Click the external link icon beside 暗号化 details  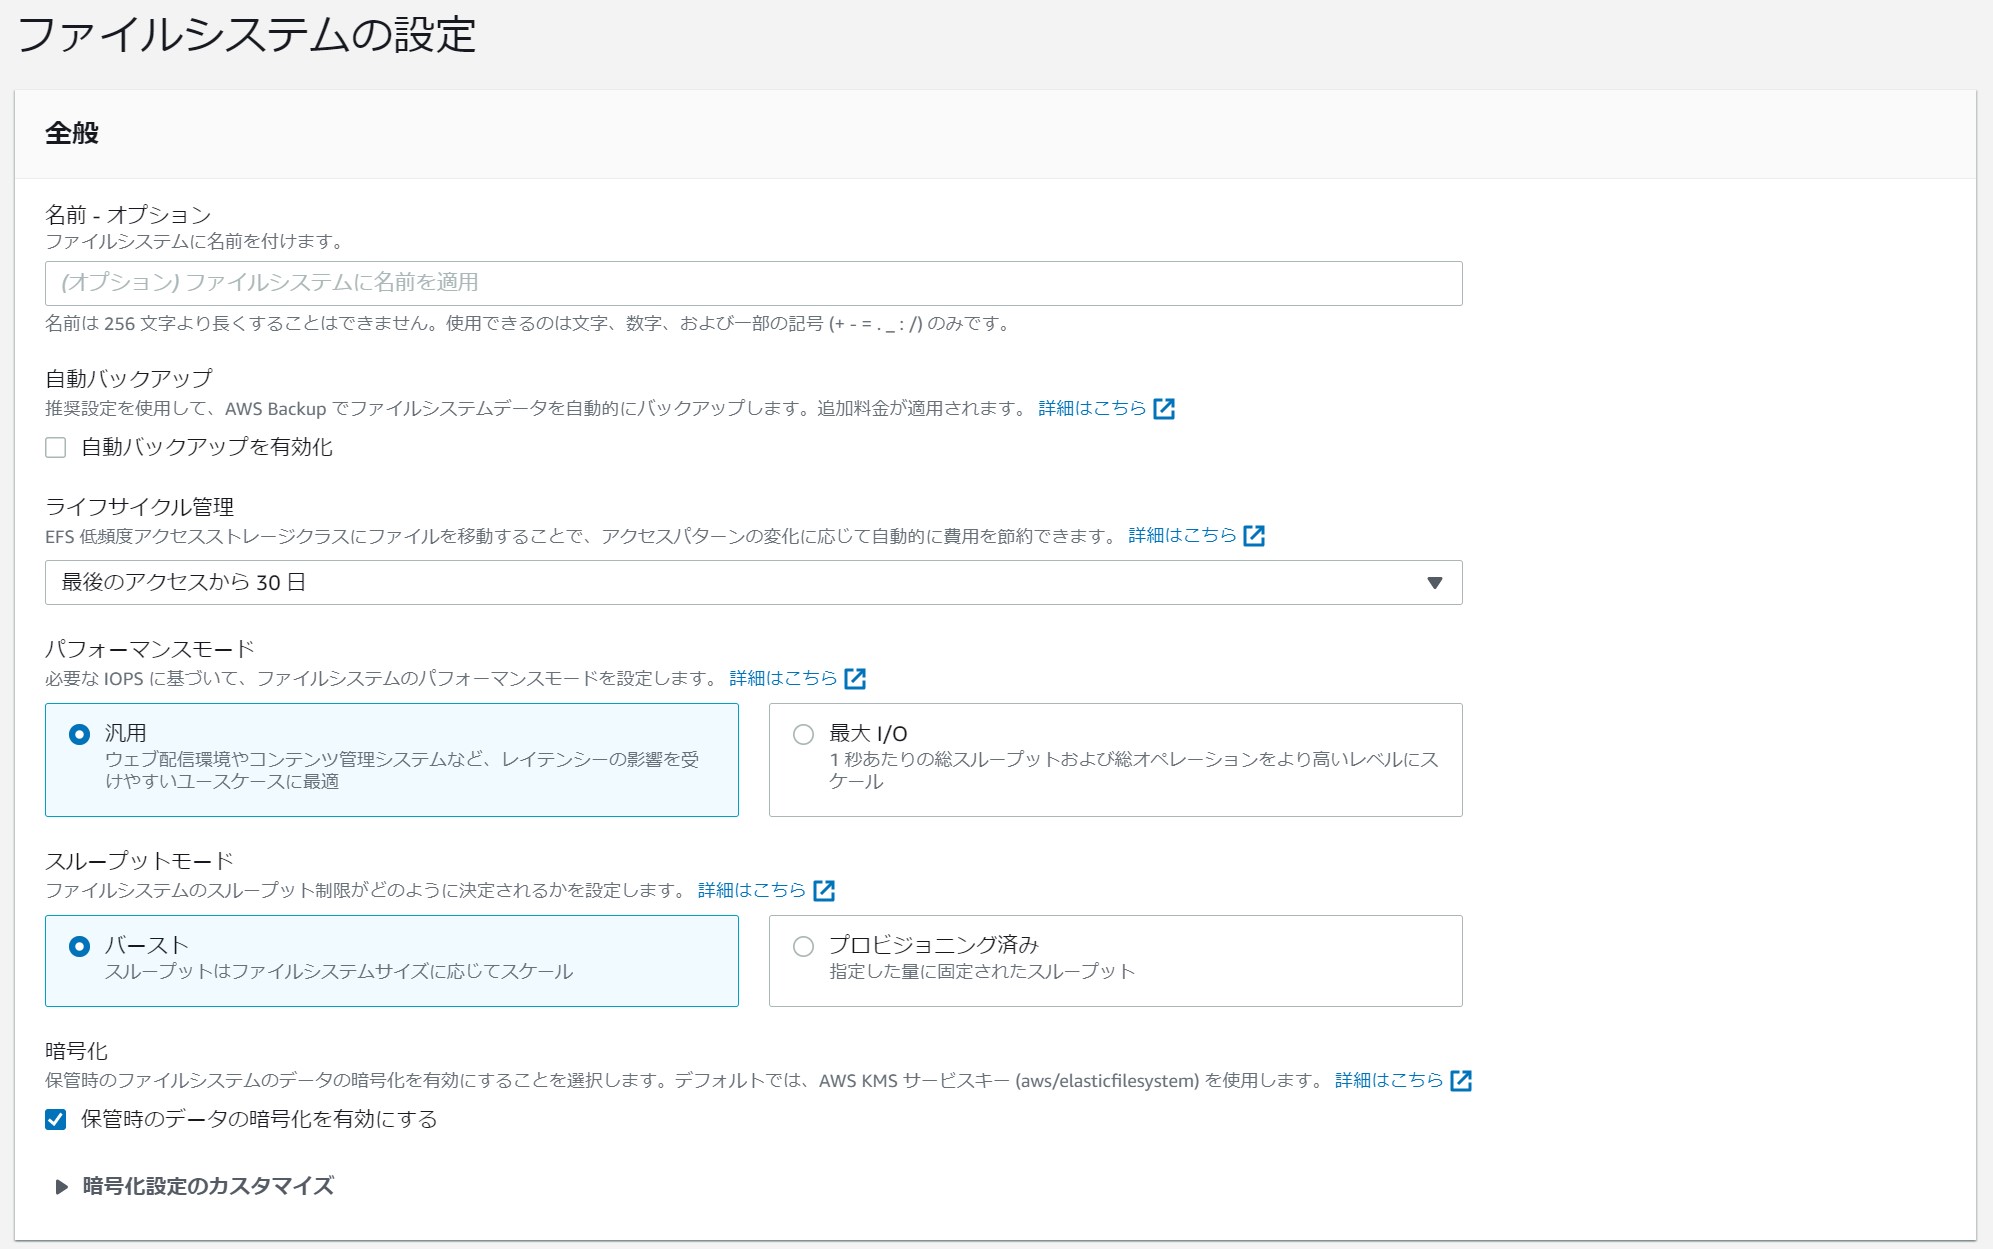click(1462, 1080)
